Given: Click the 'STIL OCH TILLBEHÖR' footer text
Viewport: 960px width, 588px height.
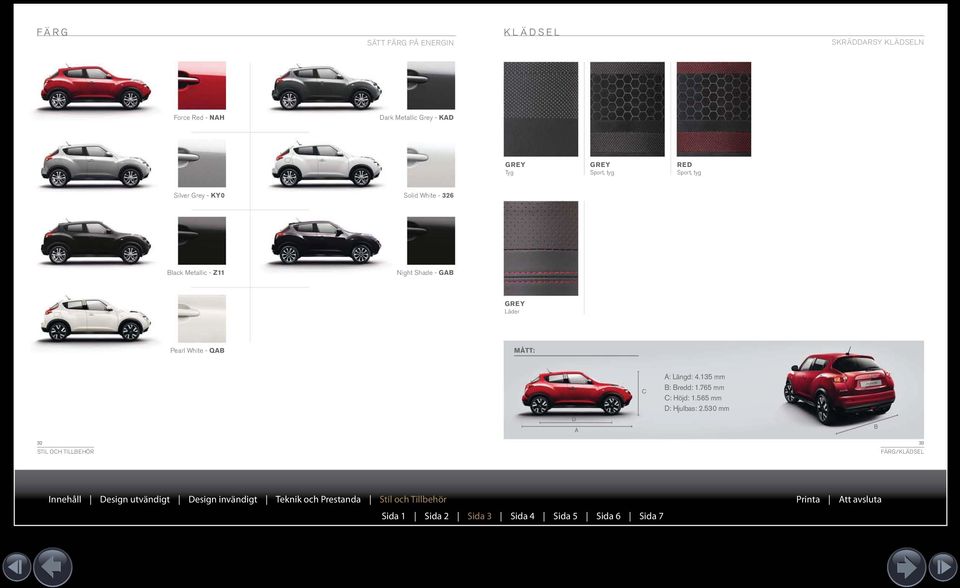Looking at the screenshot, I should pos(66,451).
